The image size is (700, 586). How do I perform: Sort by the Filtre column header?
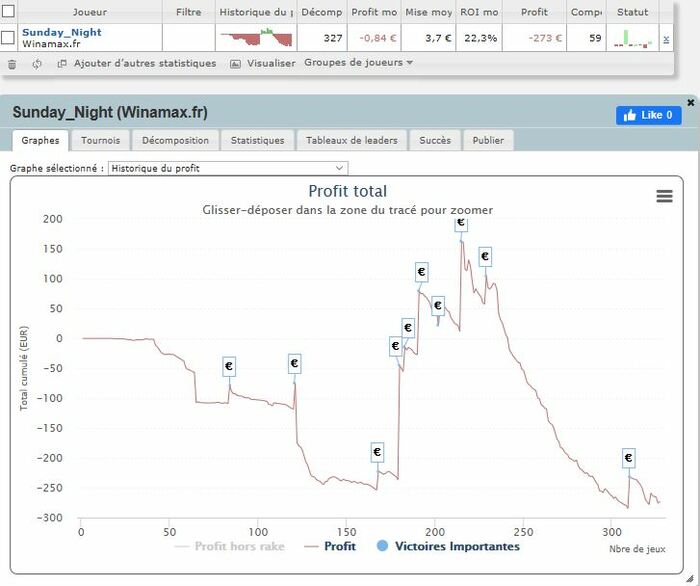(x=188, y=12)
